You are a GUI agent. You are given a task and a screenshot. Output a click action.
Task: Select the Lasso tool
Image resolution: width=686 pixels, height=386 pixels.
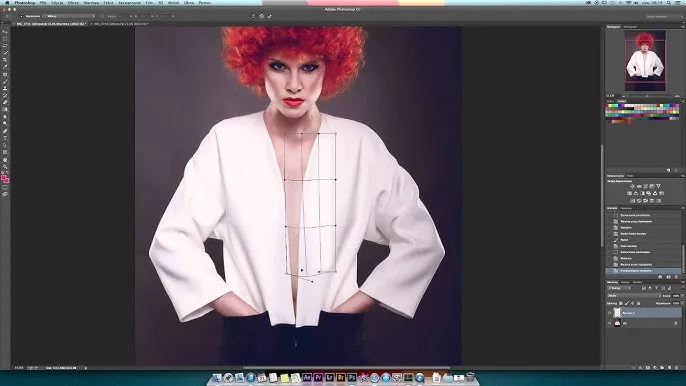[5, 46]
